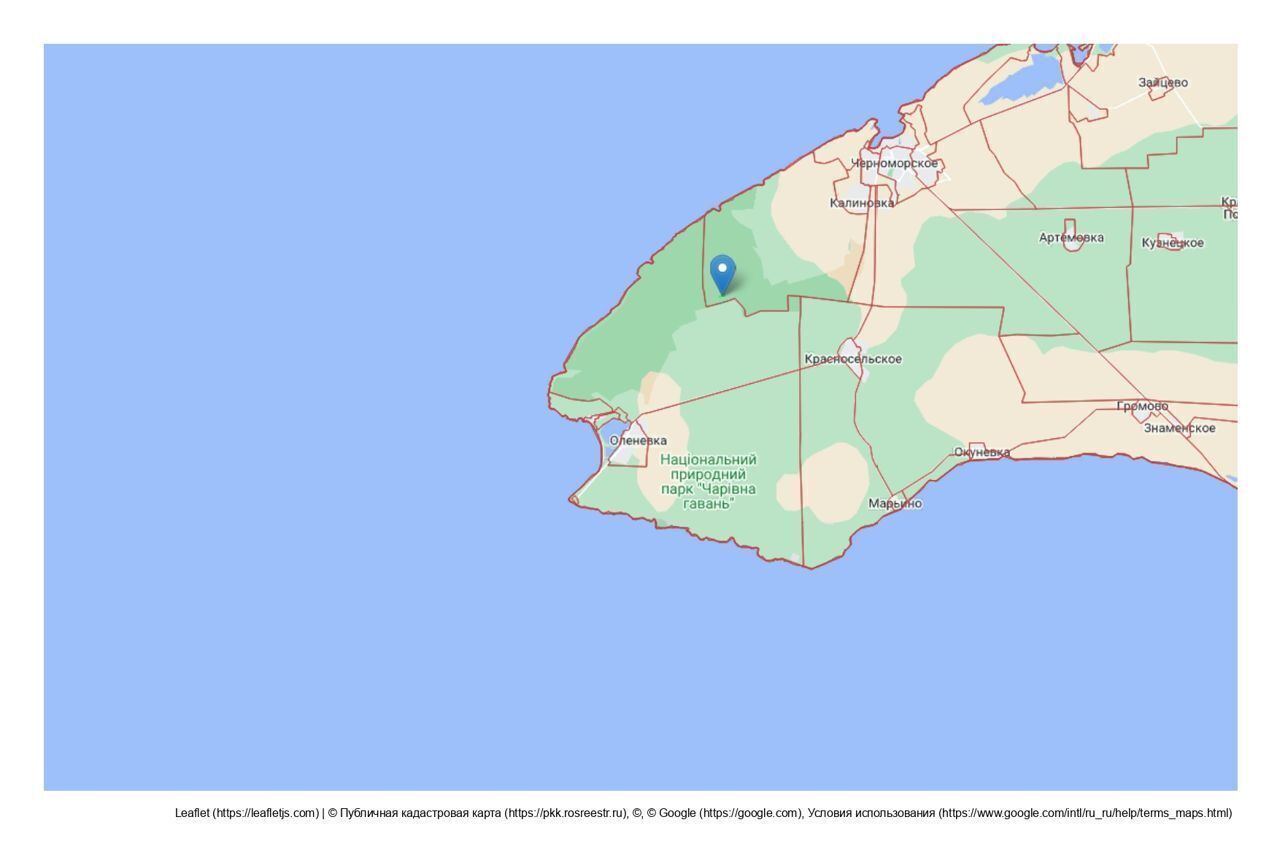The height and width of the screenshot is (846, 1280).
Task: Click the blue location marker pin
Action: coord(722,275)
